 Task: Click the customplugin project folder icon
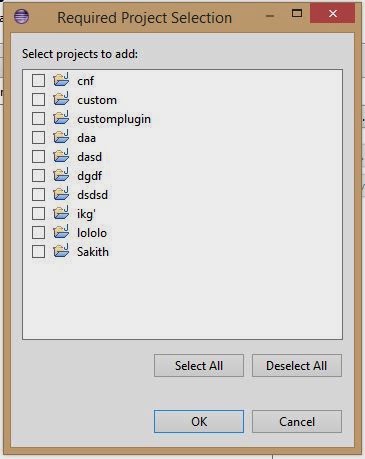coord(61,118)
